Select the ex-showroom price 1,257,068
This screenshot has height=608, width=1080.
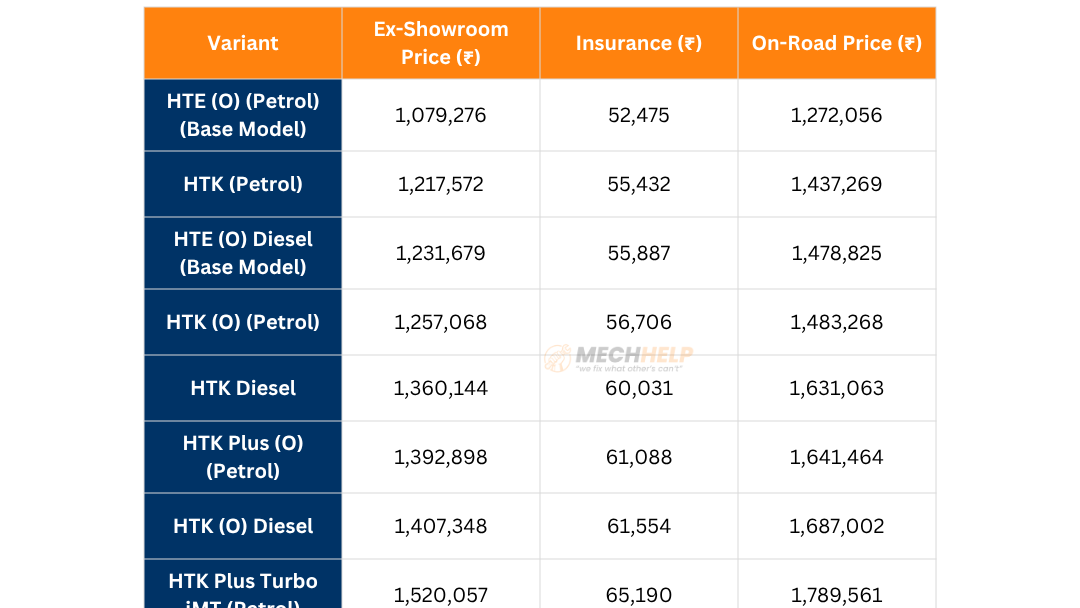pos(441,322)
